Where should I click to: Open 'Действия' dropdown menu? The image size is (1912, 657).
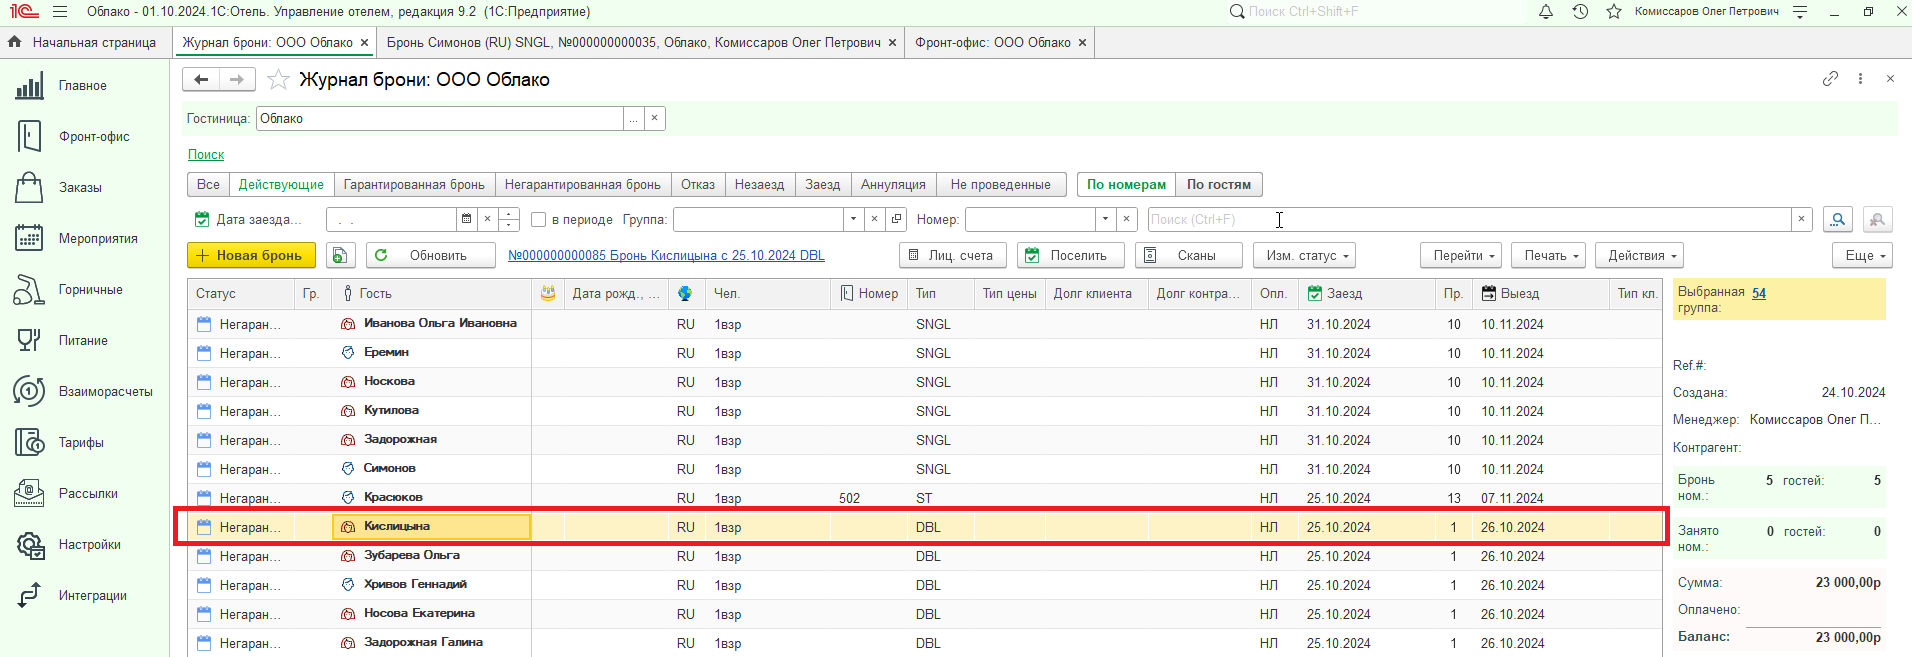pos(1639,255)
